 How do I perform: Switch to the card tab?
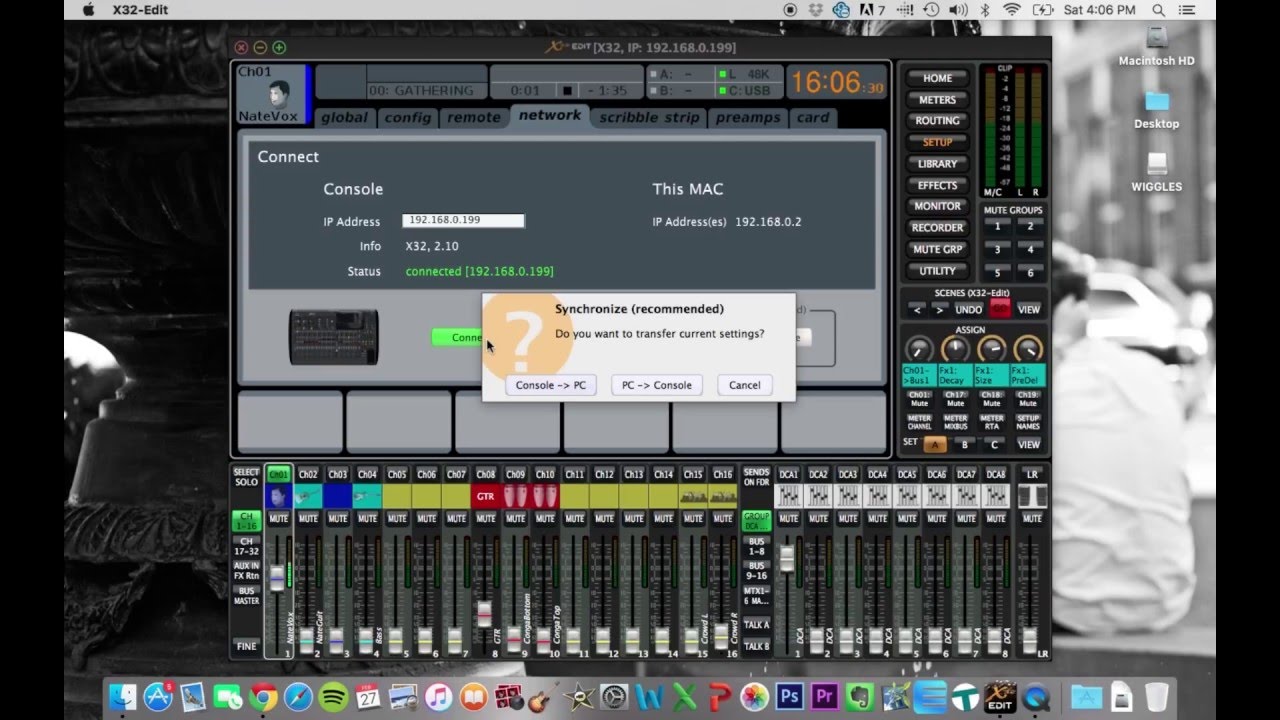tap(813, 117)
